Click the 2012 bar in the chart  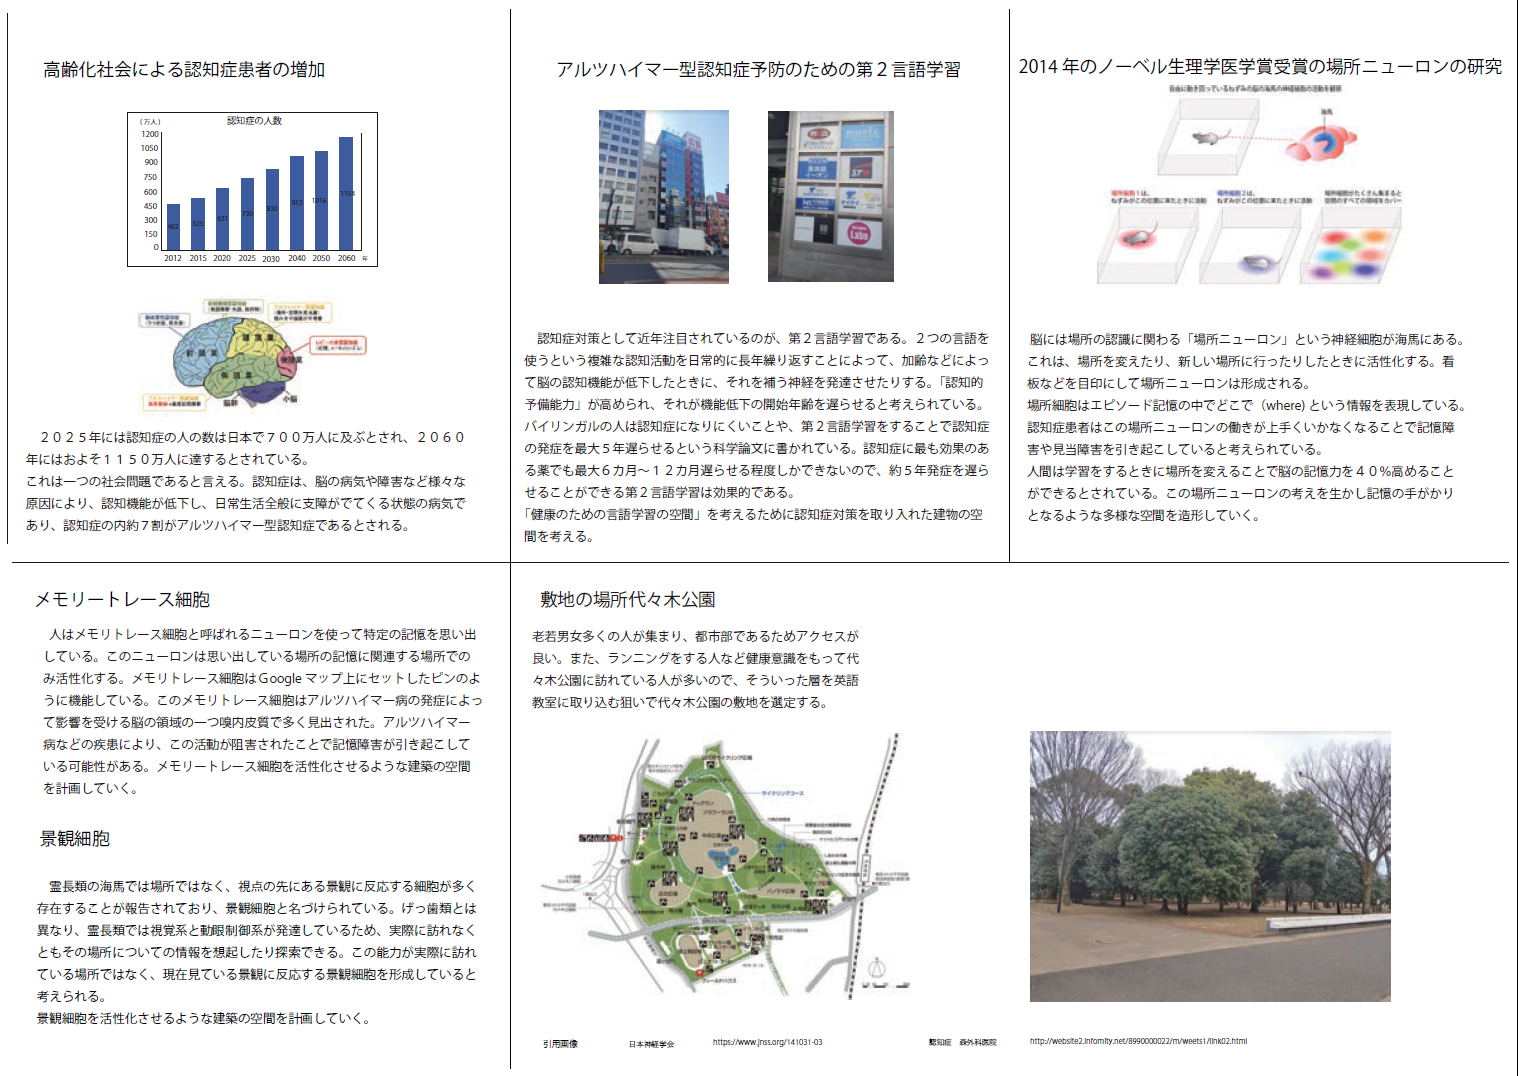pos(173,227)
